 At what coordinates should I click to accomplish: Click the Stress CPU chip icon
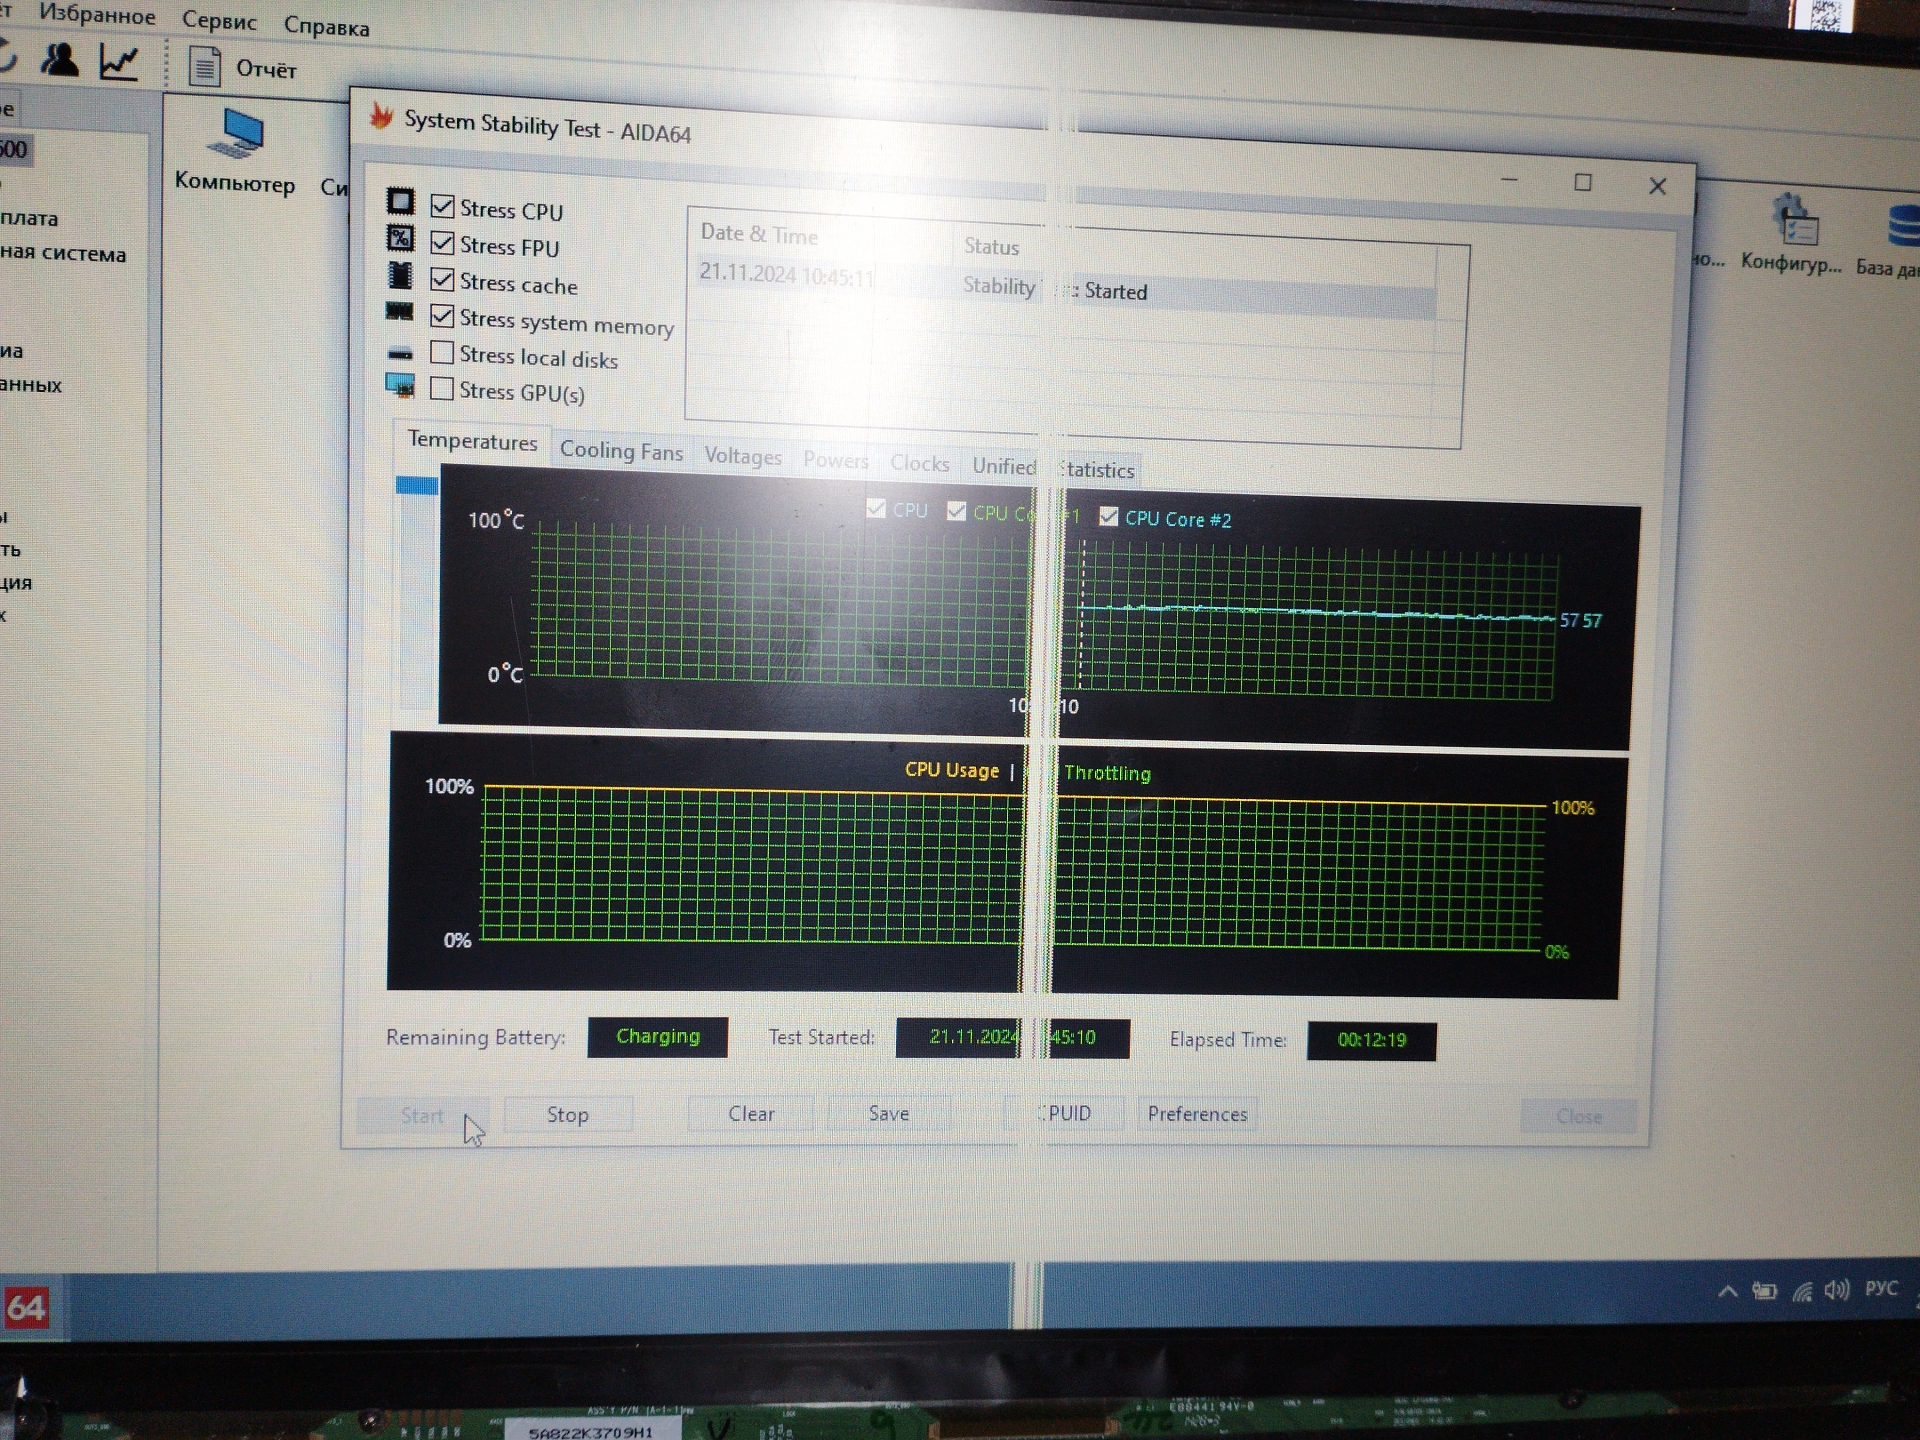400,201
